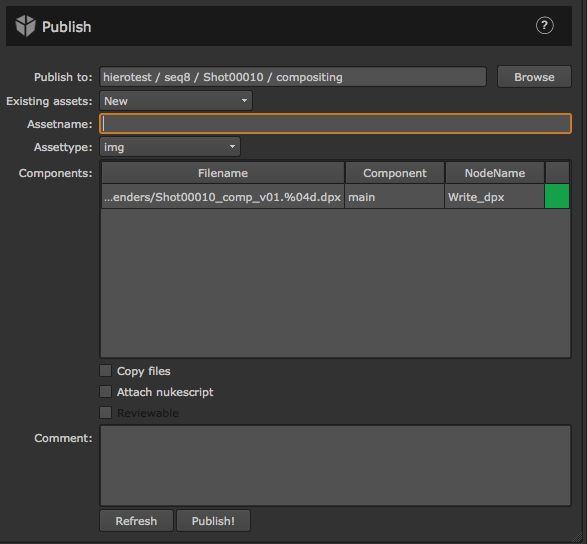587x544 pixels.
Task: Click the Component column header
Action: [395, 173]
